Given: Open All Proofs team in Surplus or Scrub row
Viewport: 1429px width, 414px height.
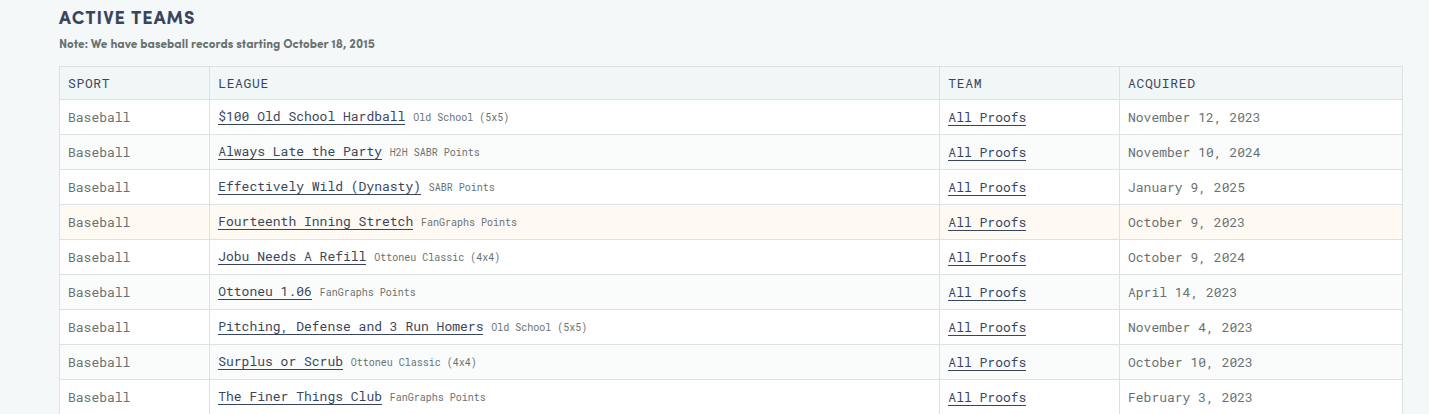Looking at the screenshot, I should click(x=986, y=362).
